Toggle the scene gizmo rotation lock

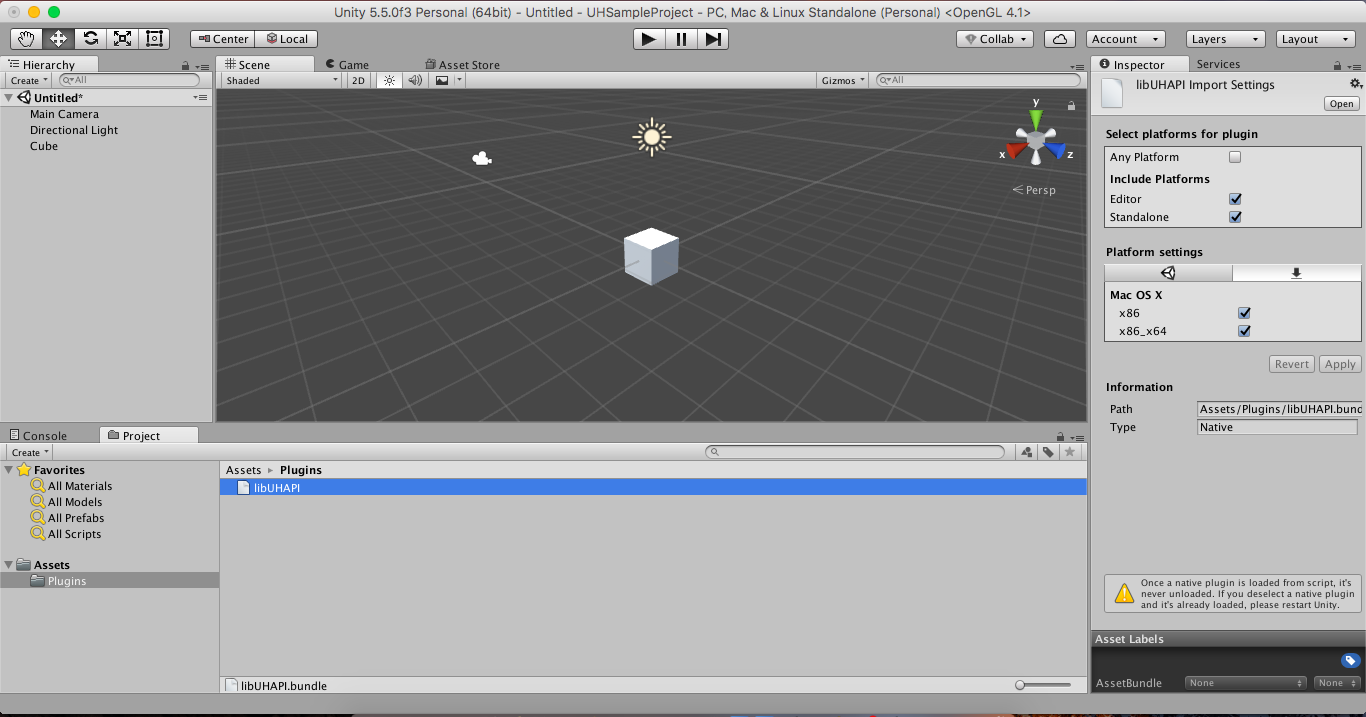tap(1072, 105)
